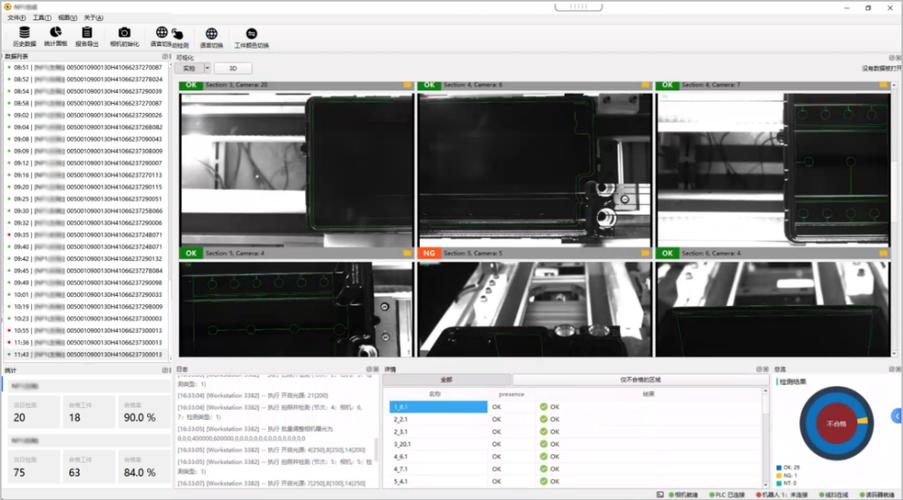Switch to the 仅不合格的区域 tab
Screen dimensions: 903x500
coord(640,380)
